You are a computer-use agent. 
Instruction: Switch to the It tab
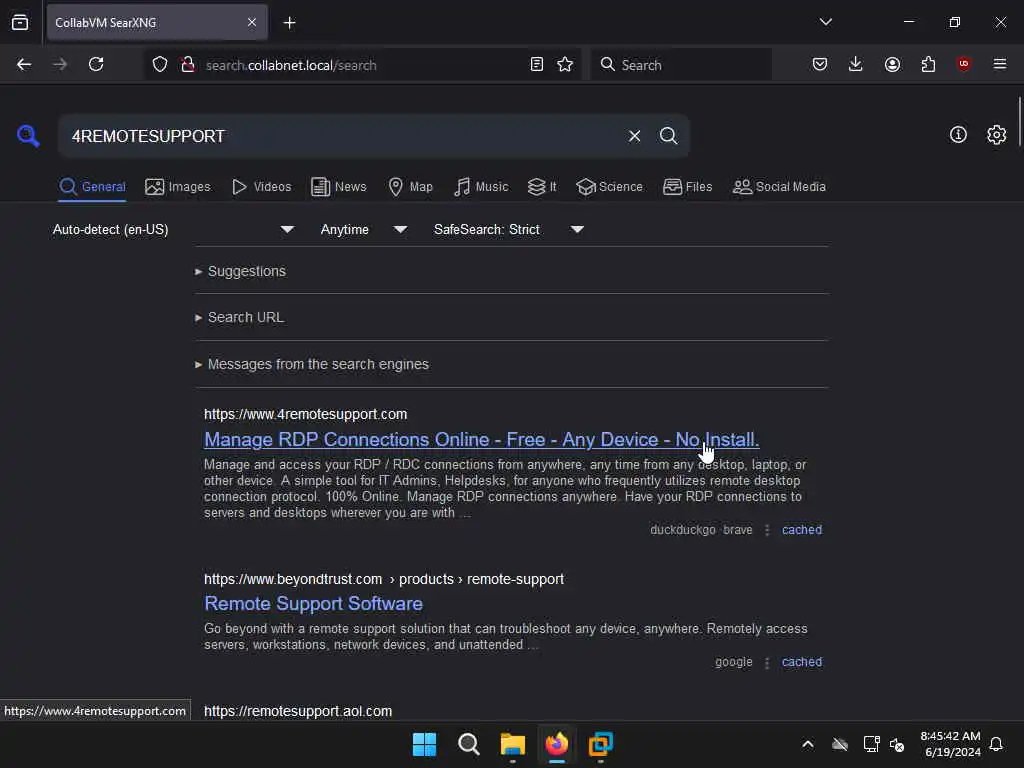[x=542, y=187]
